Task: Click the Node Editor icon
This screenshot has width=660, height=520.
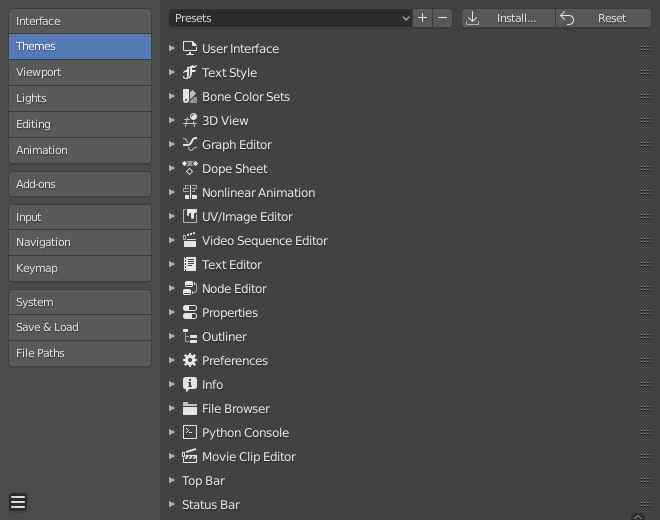Action: click(190, 288)
